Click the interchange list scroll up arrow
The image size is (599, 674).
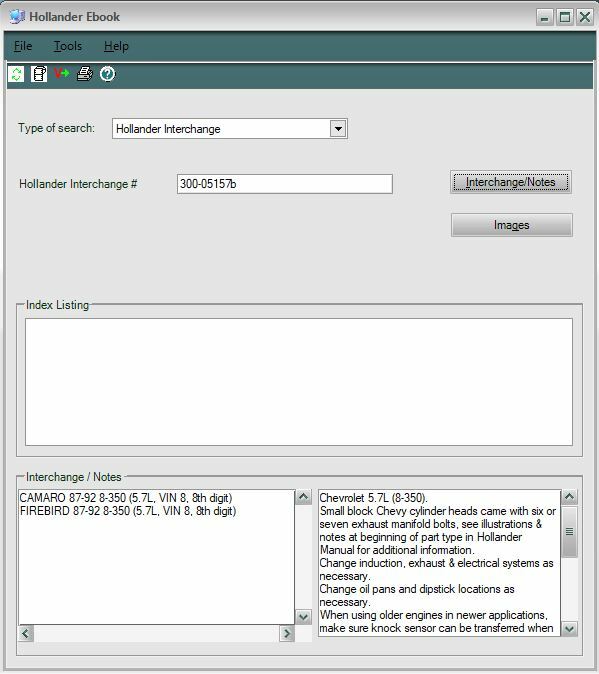303,497
